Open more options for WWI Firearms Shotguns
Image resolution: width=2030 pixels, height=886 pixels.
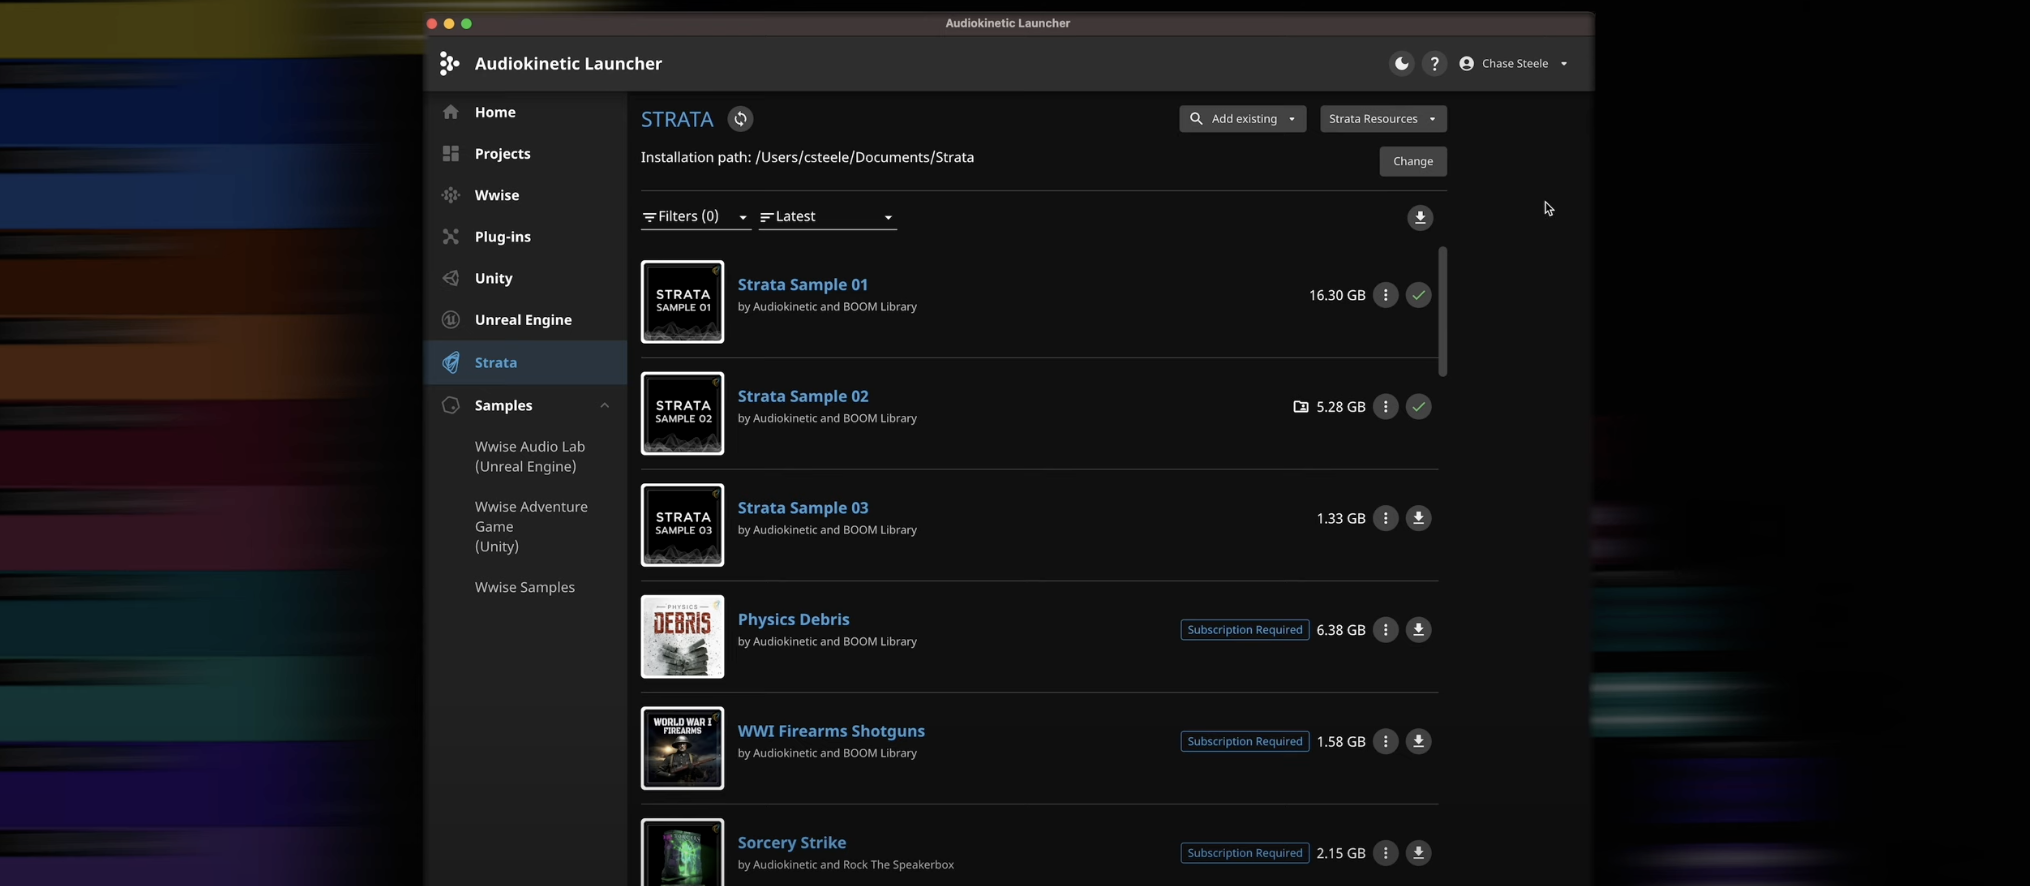(1385, 741)
